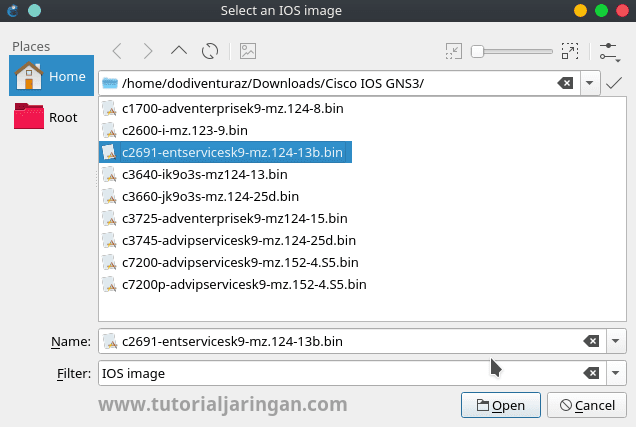
Task: Select c3725-adventerprisek9-mz124-15.bin file
Action: coord(234,218)
